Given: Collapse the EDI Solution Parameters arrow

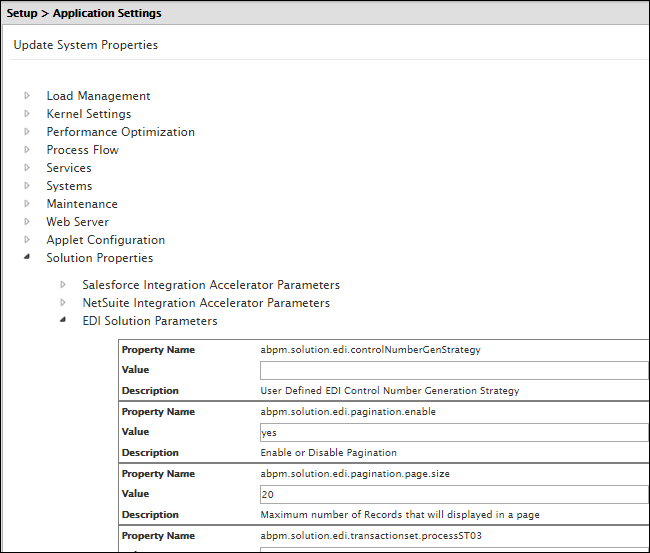Looking at the screenshot, I should pyautogui.click(x=64, y=321).
